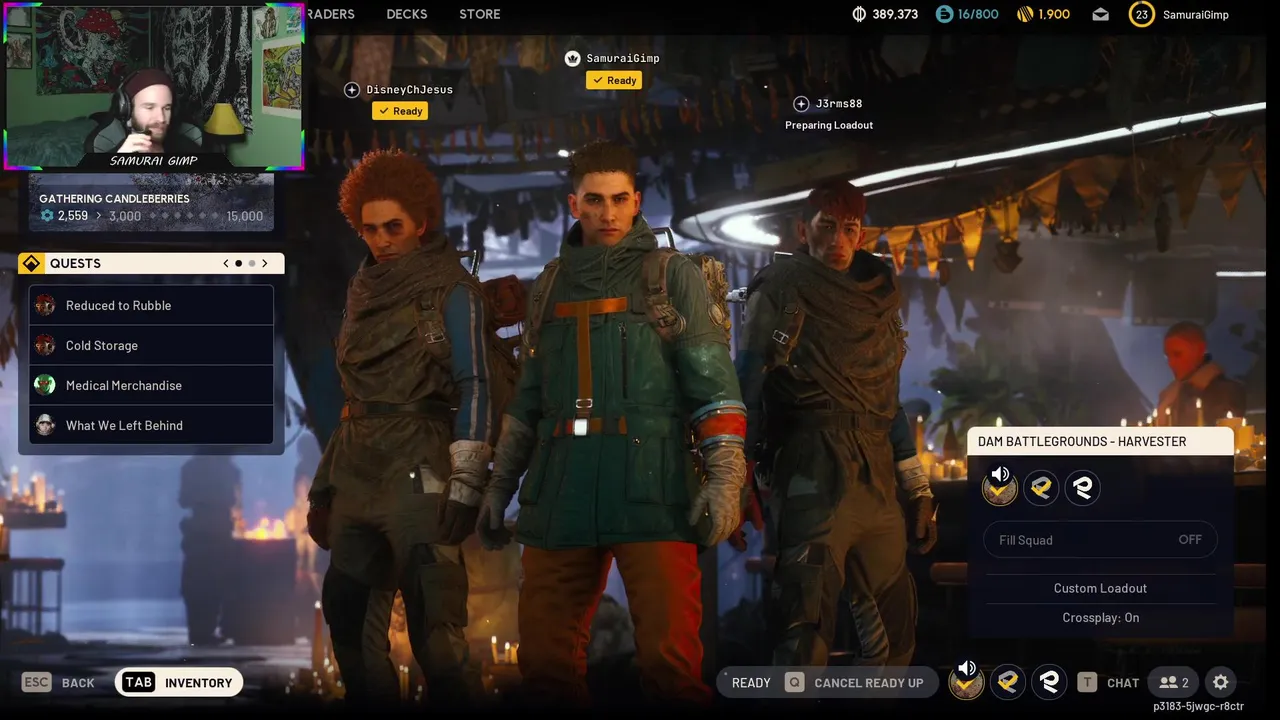Open the Chat button

click(1108, 682)
